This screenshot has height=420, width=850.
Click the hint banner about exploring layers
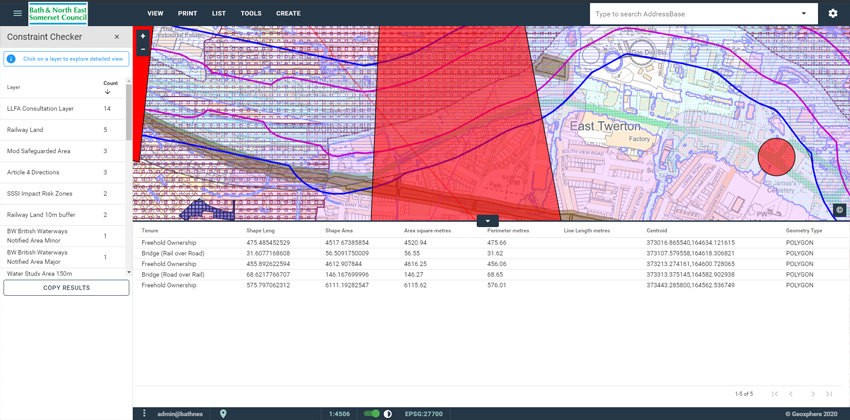coord(66,59)
